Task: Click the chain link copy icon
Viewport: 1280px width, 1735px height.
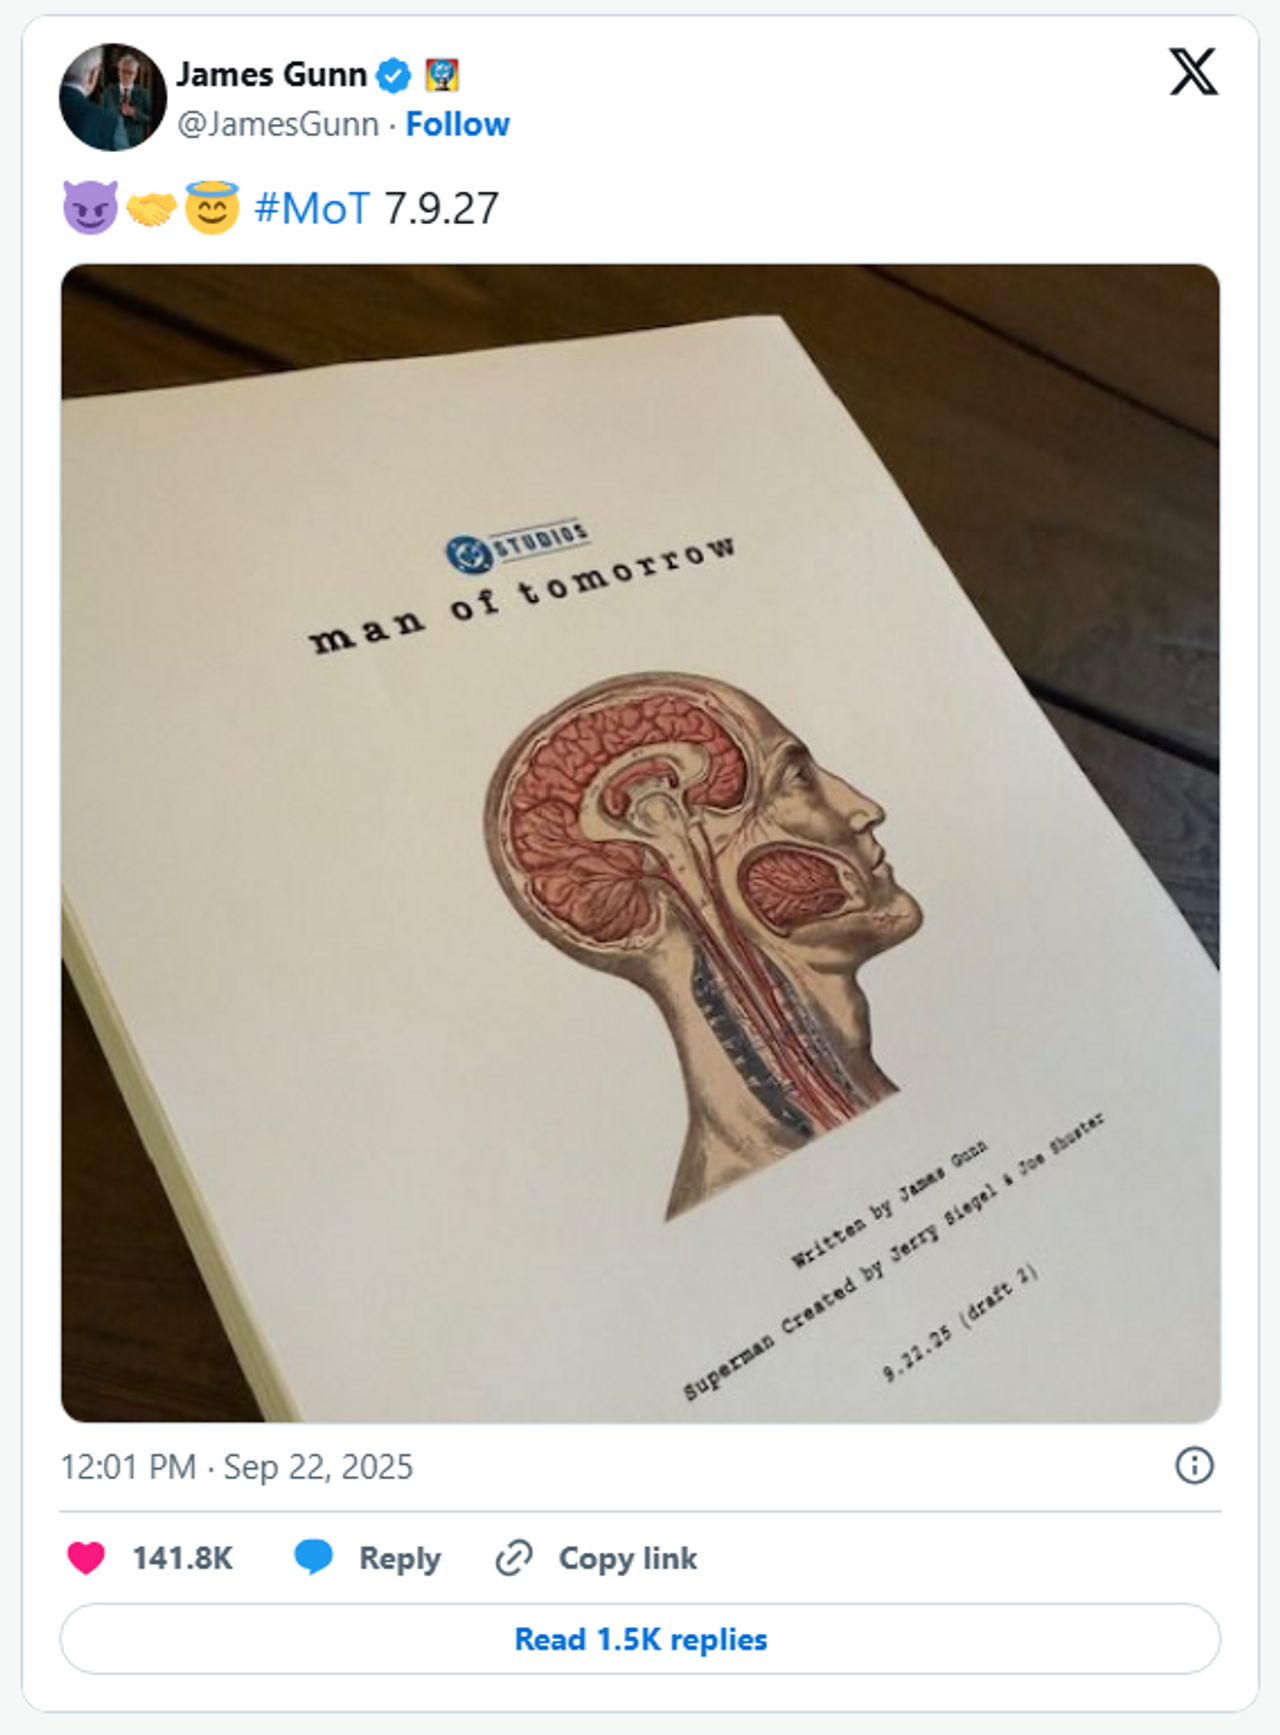Action: (514, 1558)
